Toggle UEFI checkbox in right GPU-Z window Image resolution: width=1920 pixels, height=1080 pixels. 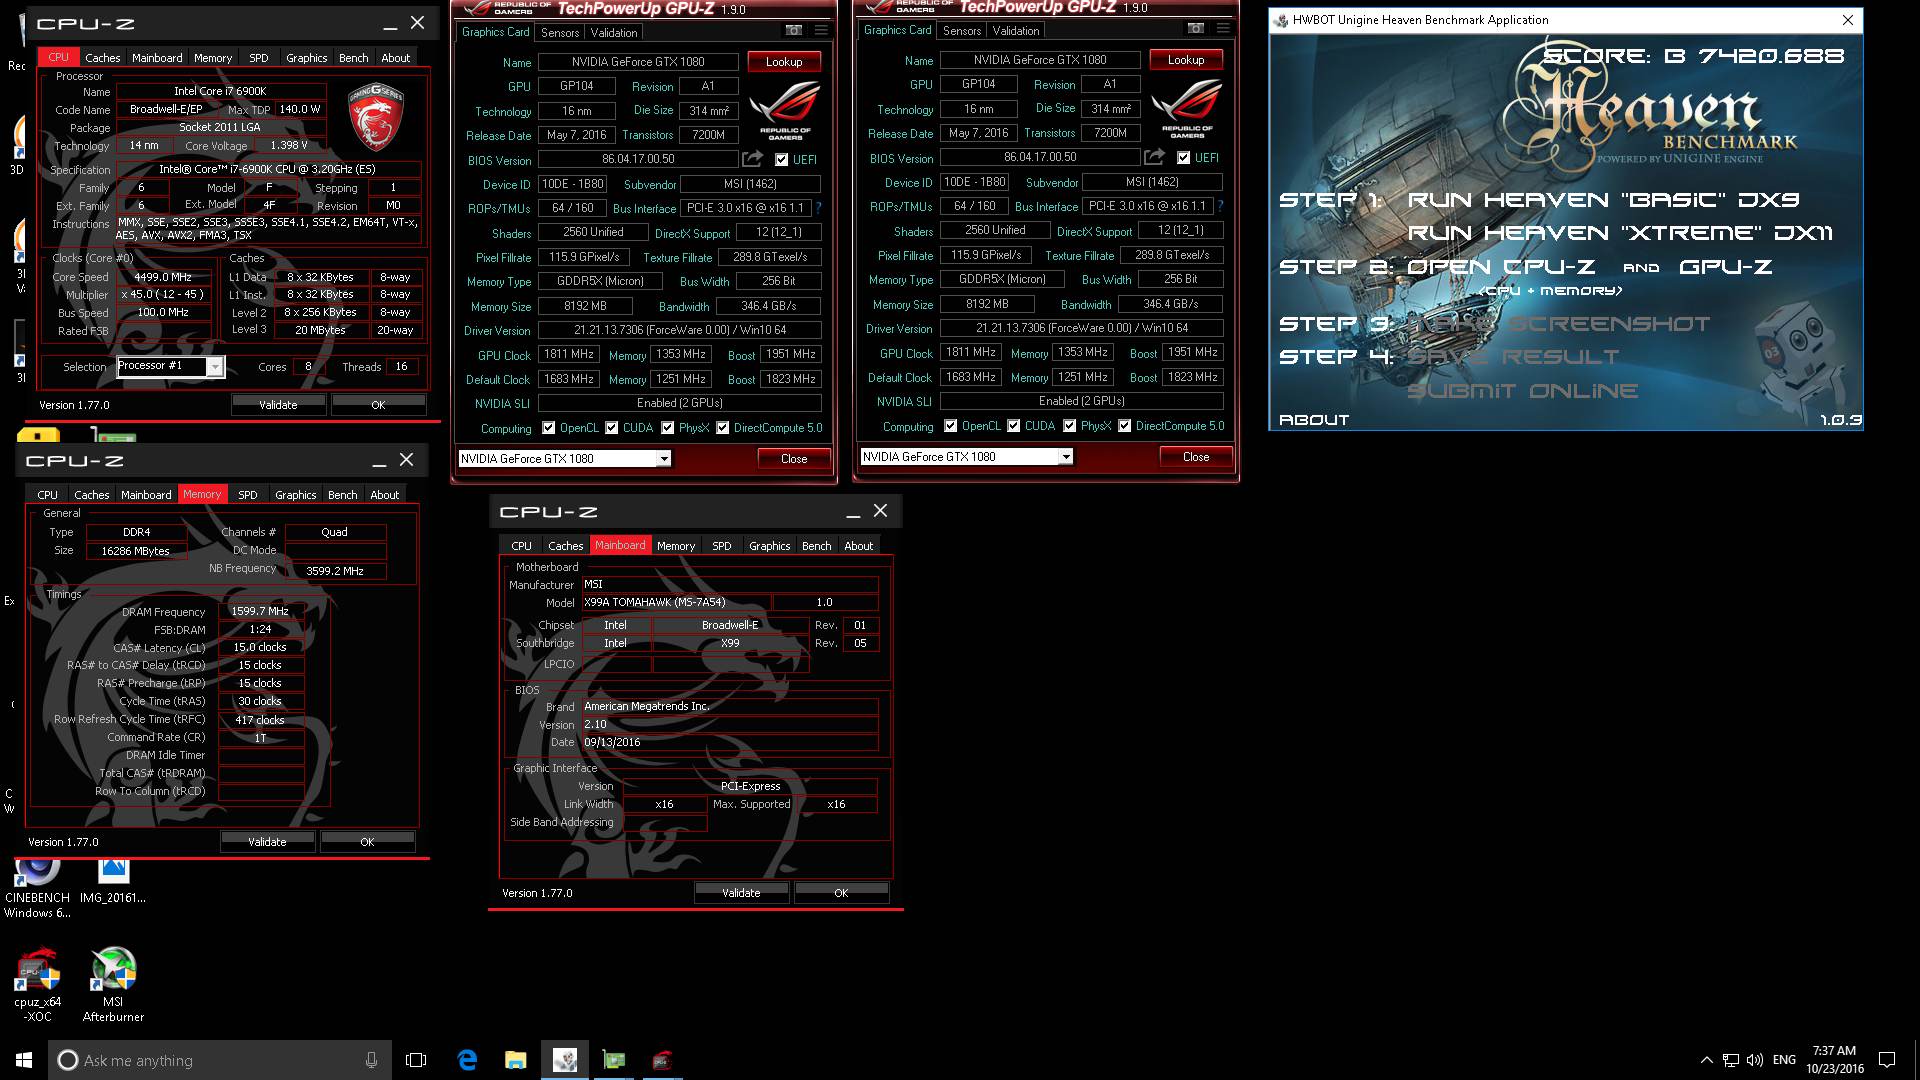coord(1184,157)
